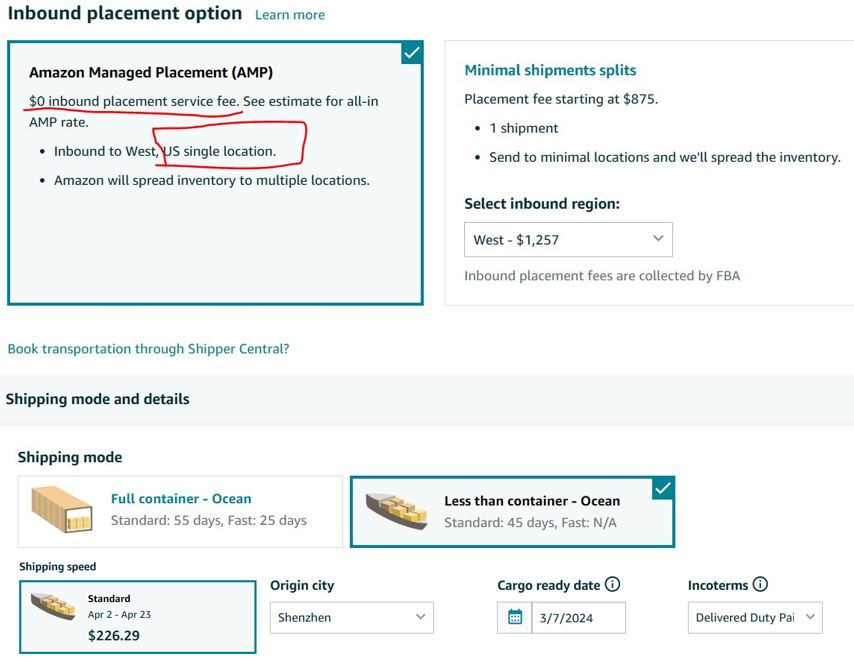Open the Incoterms Delivered Duty Paid dropdown

click(x=755, y=617)
